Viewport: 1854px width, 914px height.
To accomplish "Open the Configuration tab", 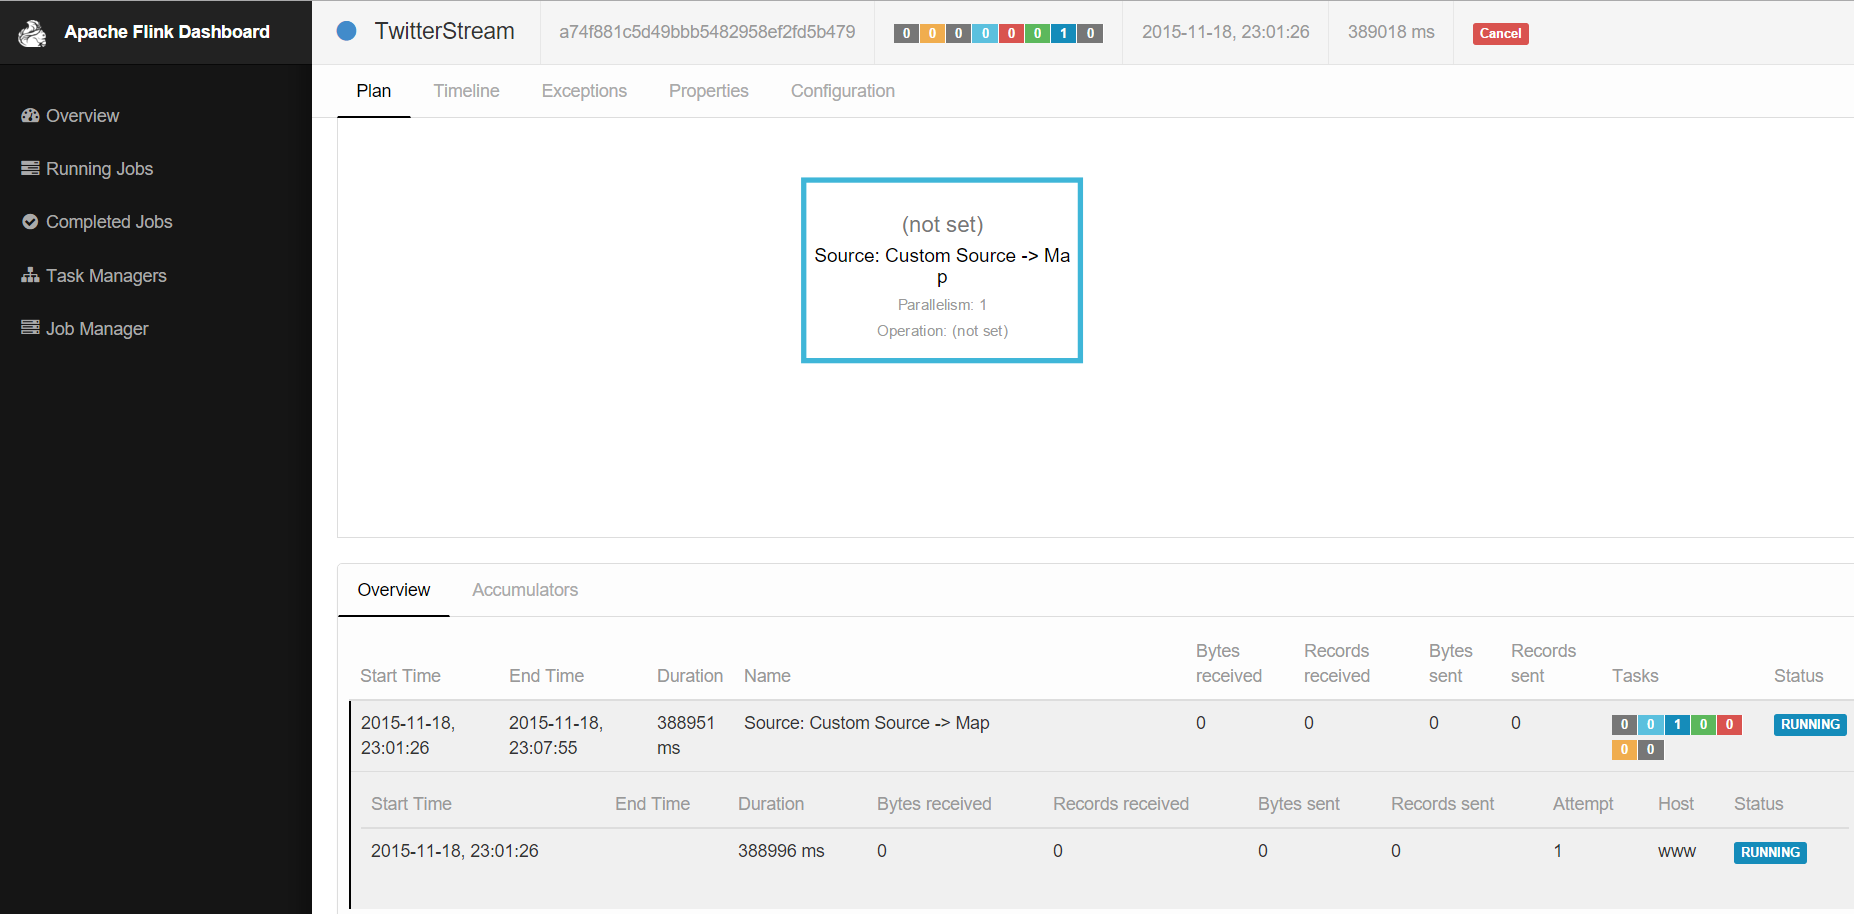I will click(x=843, y=91).
